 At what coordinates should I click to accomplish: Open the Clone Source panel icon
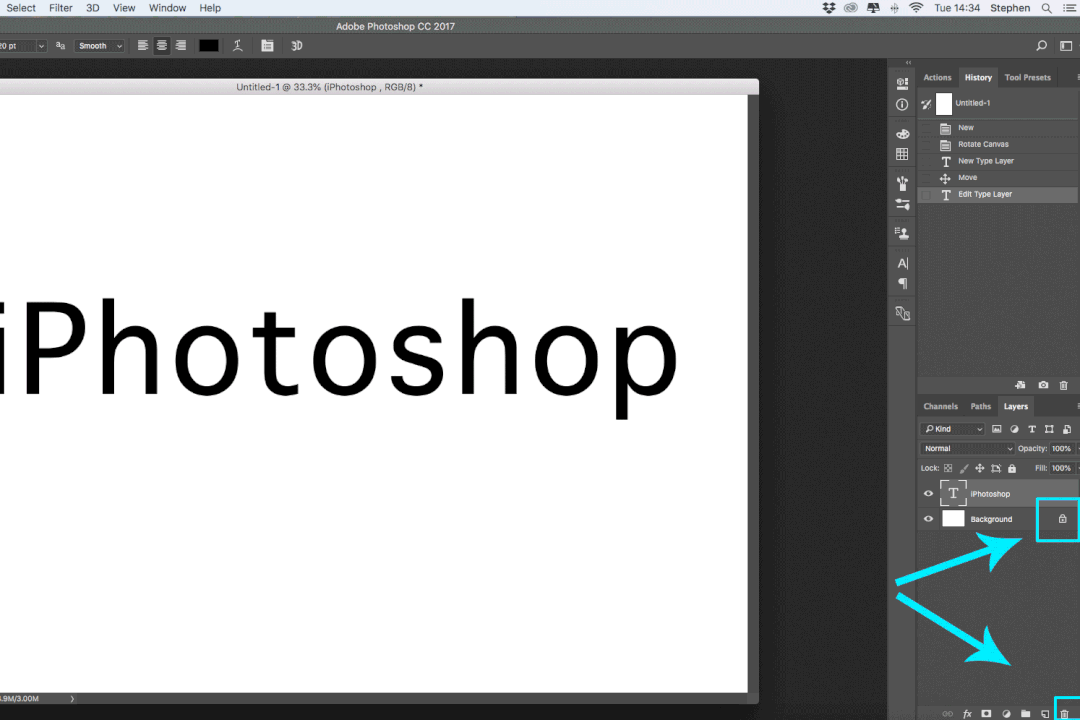coord(902,234)
